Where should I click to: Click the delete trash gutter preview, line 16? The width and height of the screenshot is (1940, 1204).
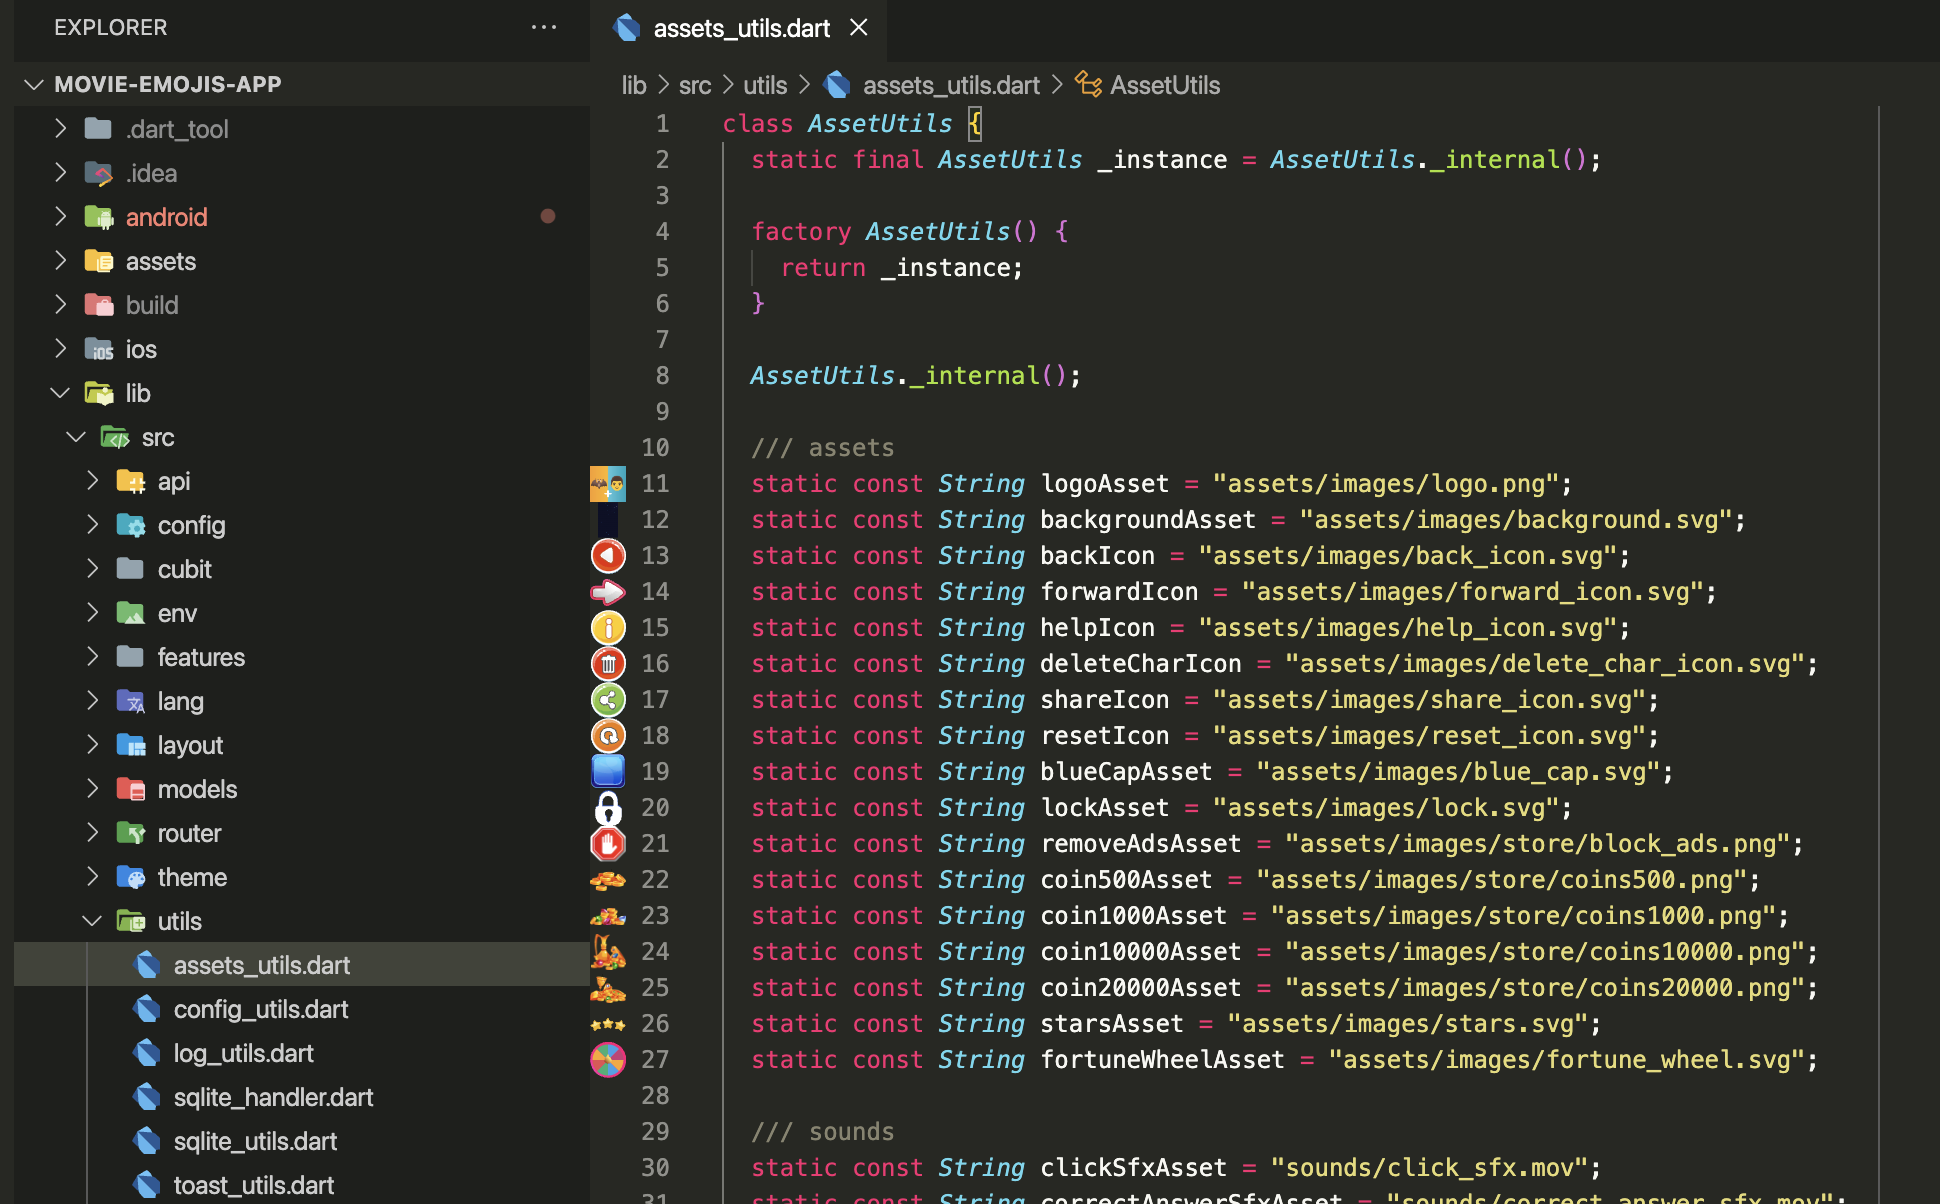(608, 664)
